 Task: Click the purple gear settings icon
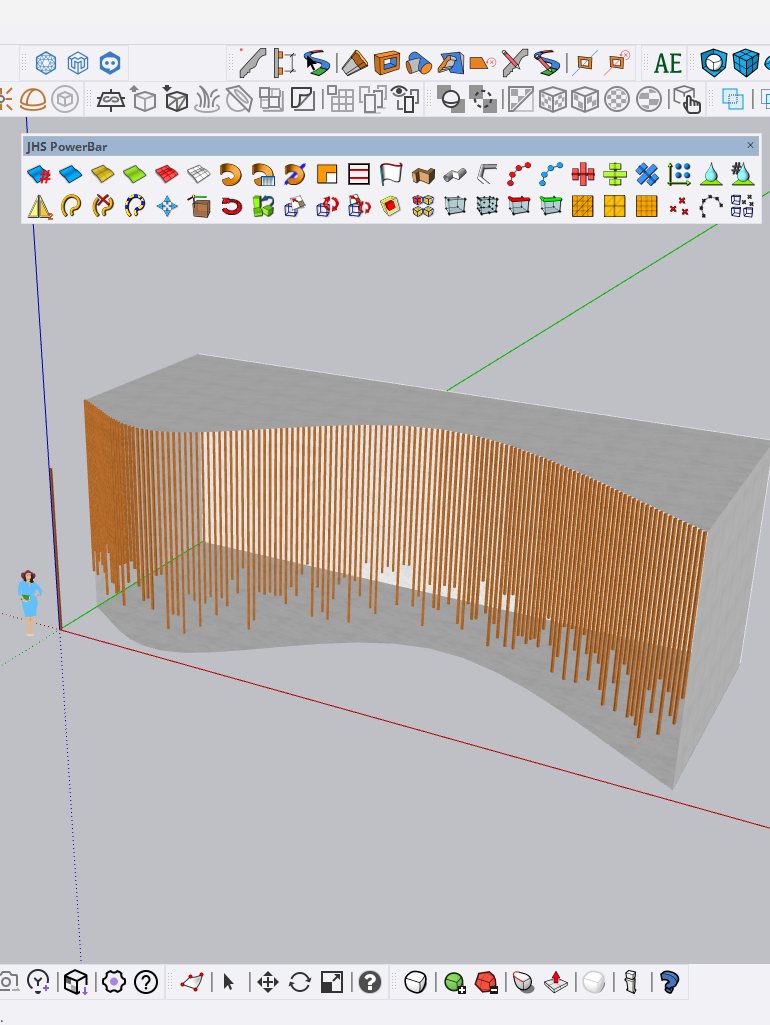pyautogui.click(x=114, y=982)
